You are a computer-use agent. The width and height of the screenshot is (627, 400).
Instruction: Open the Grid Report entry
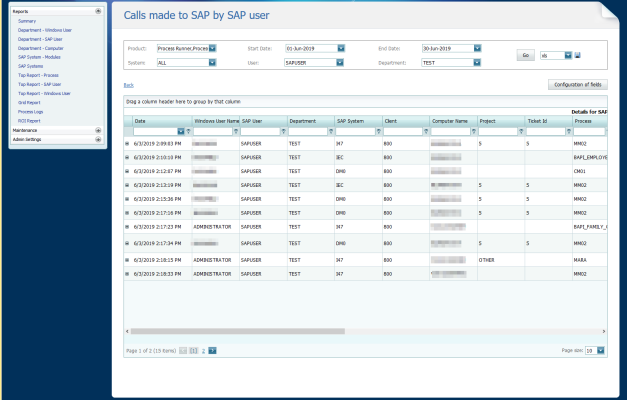click(29, 103)
